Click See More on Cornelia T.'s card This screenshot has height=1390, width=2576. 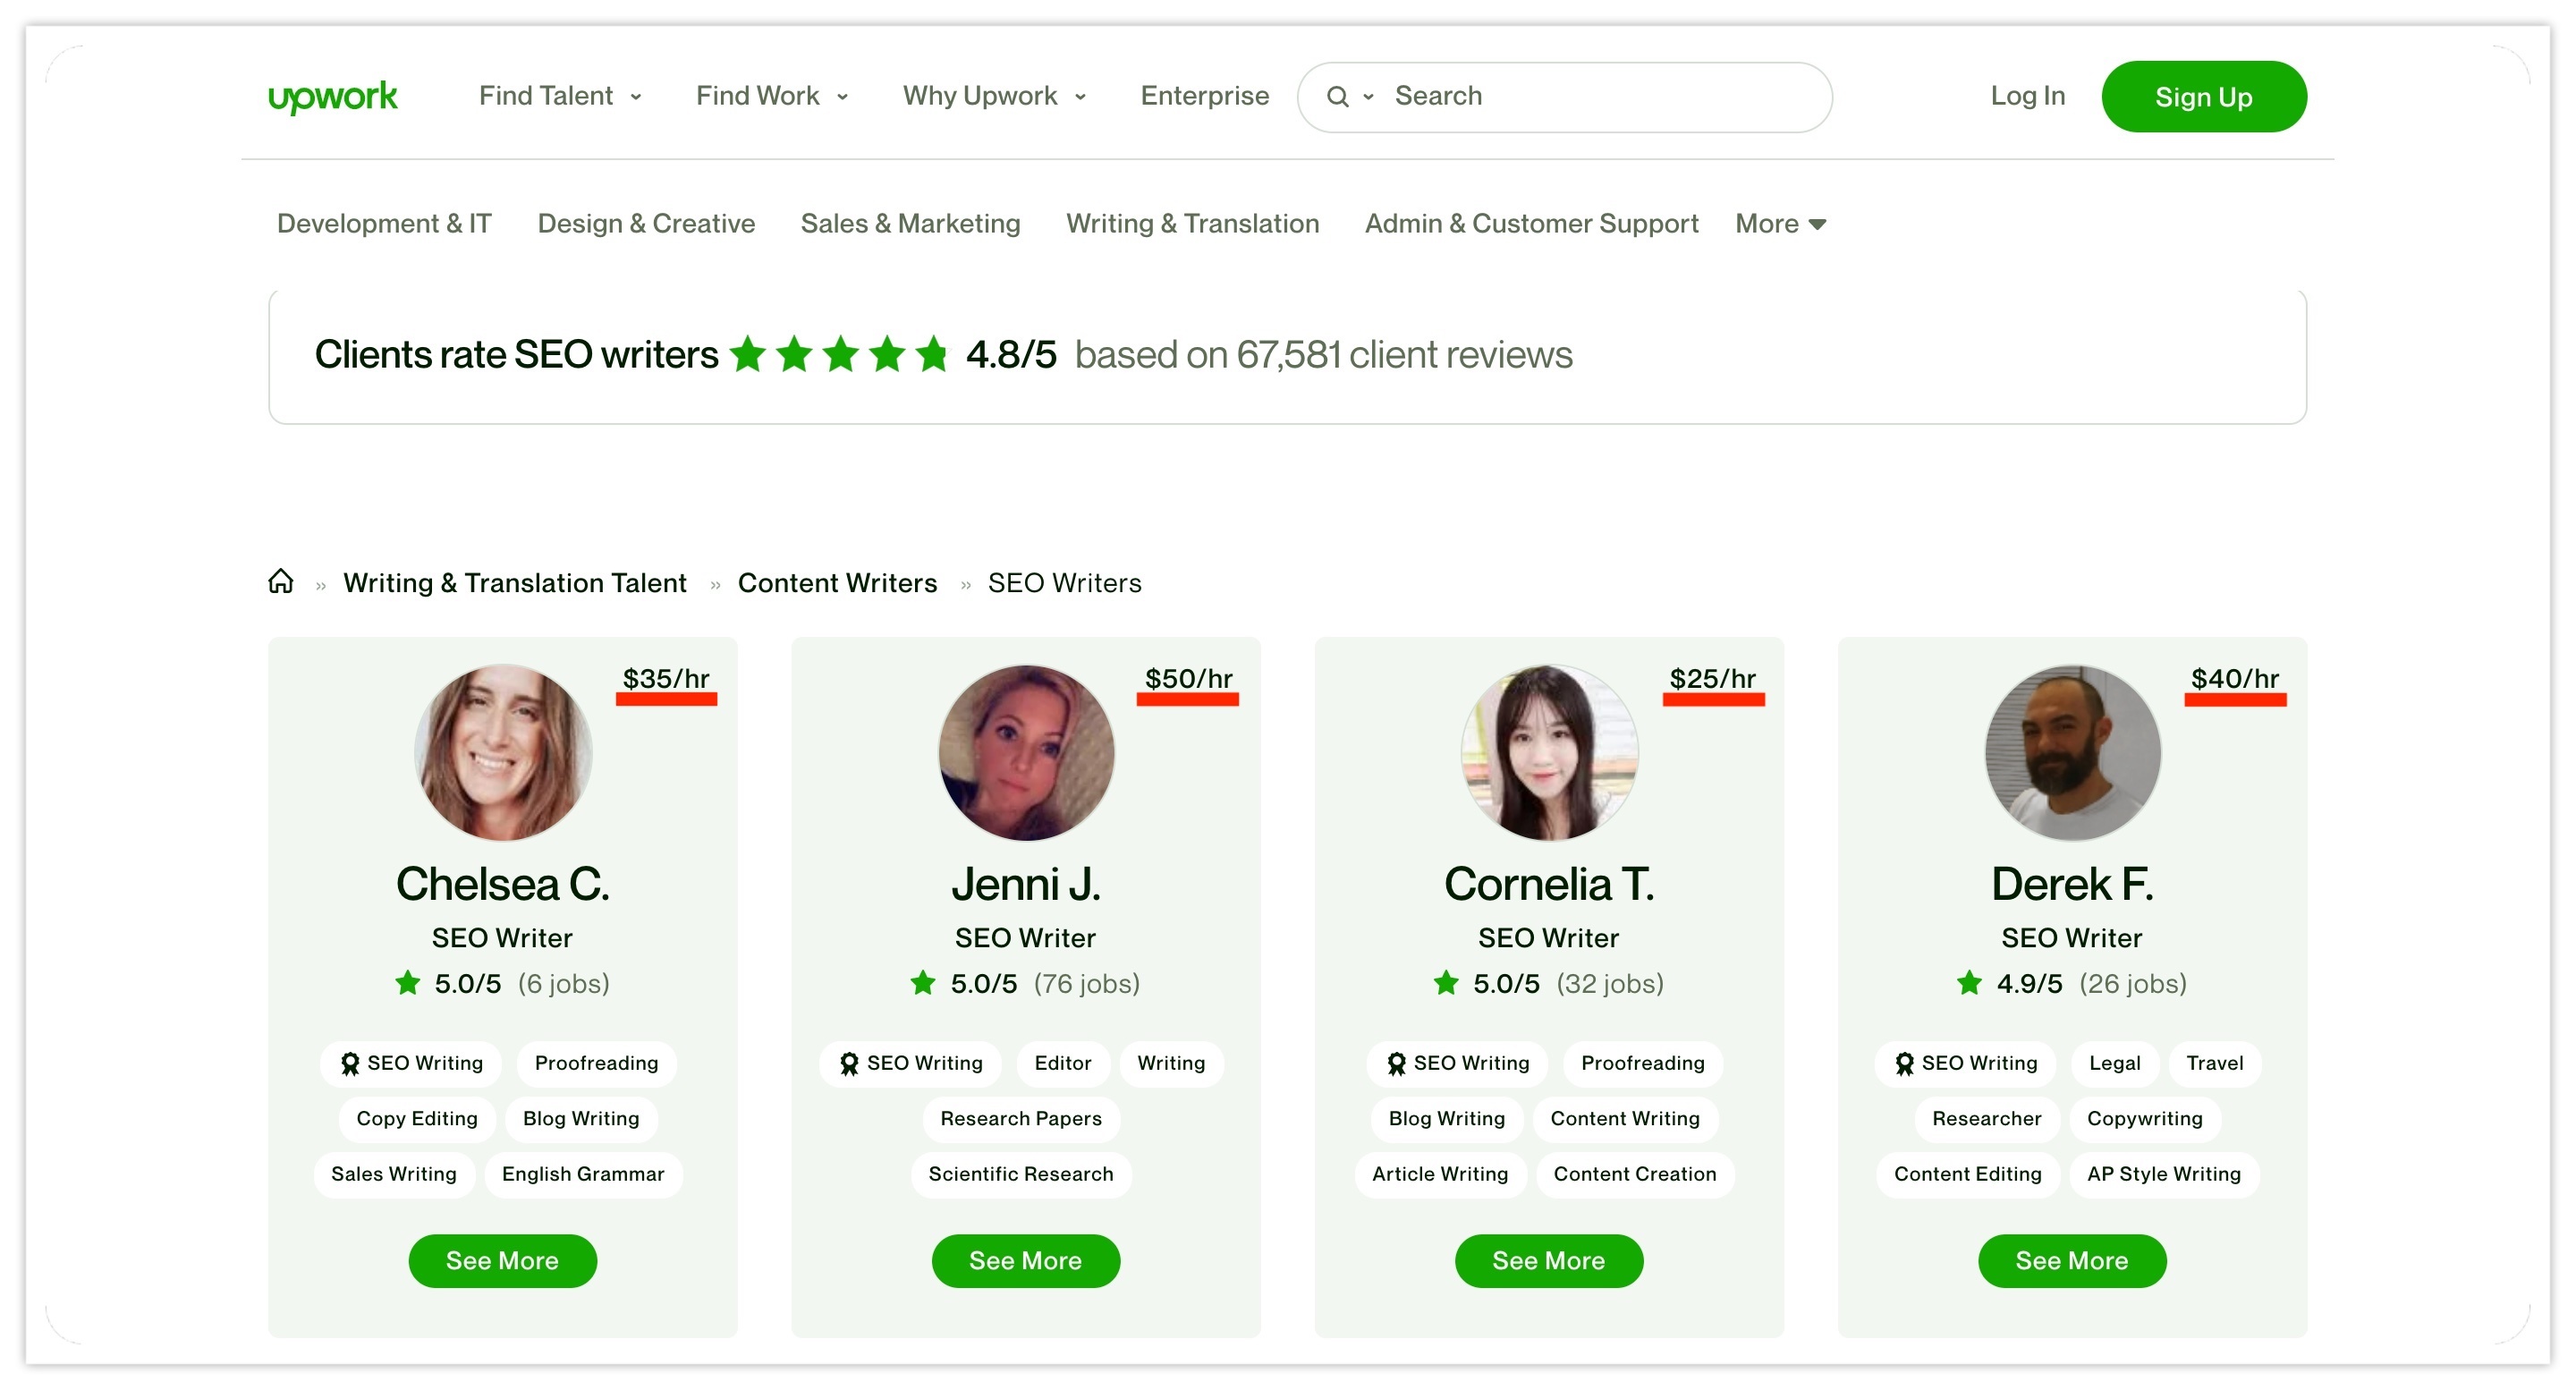(x=1548, y=1260)
